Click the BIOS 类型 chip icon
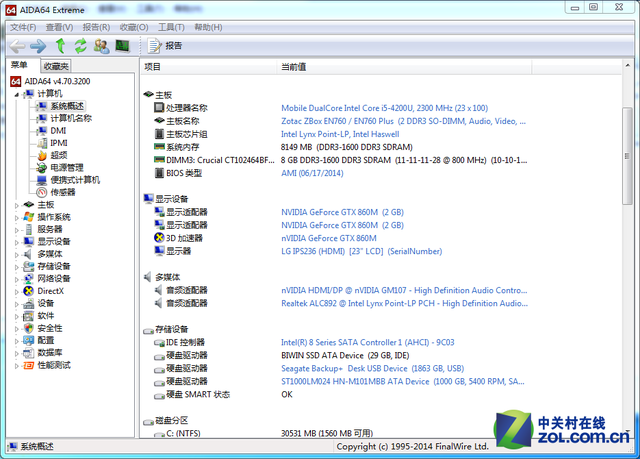640x459 pixels. click(x=159, y=173)
